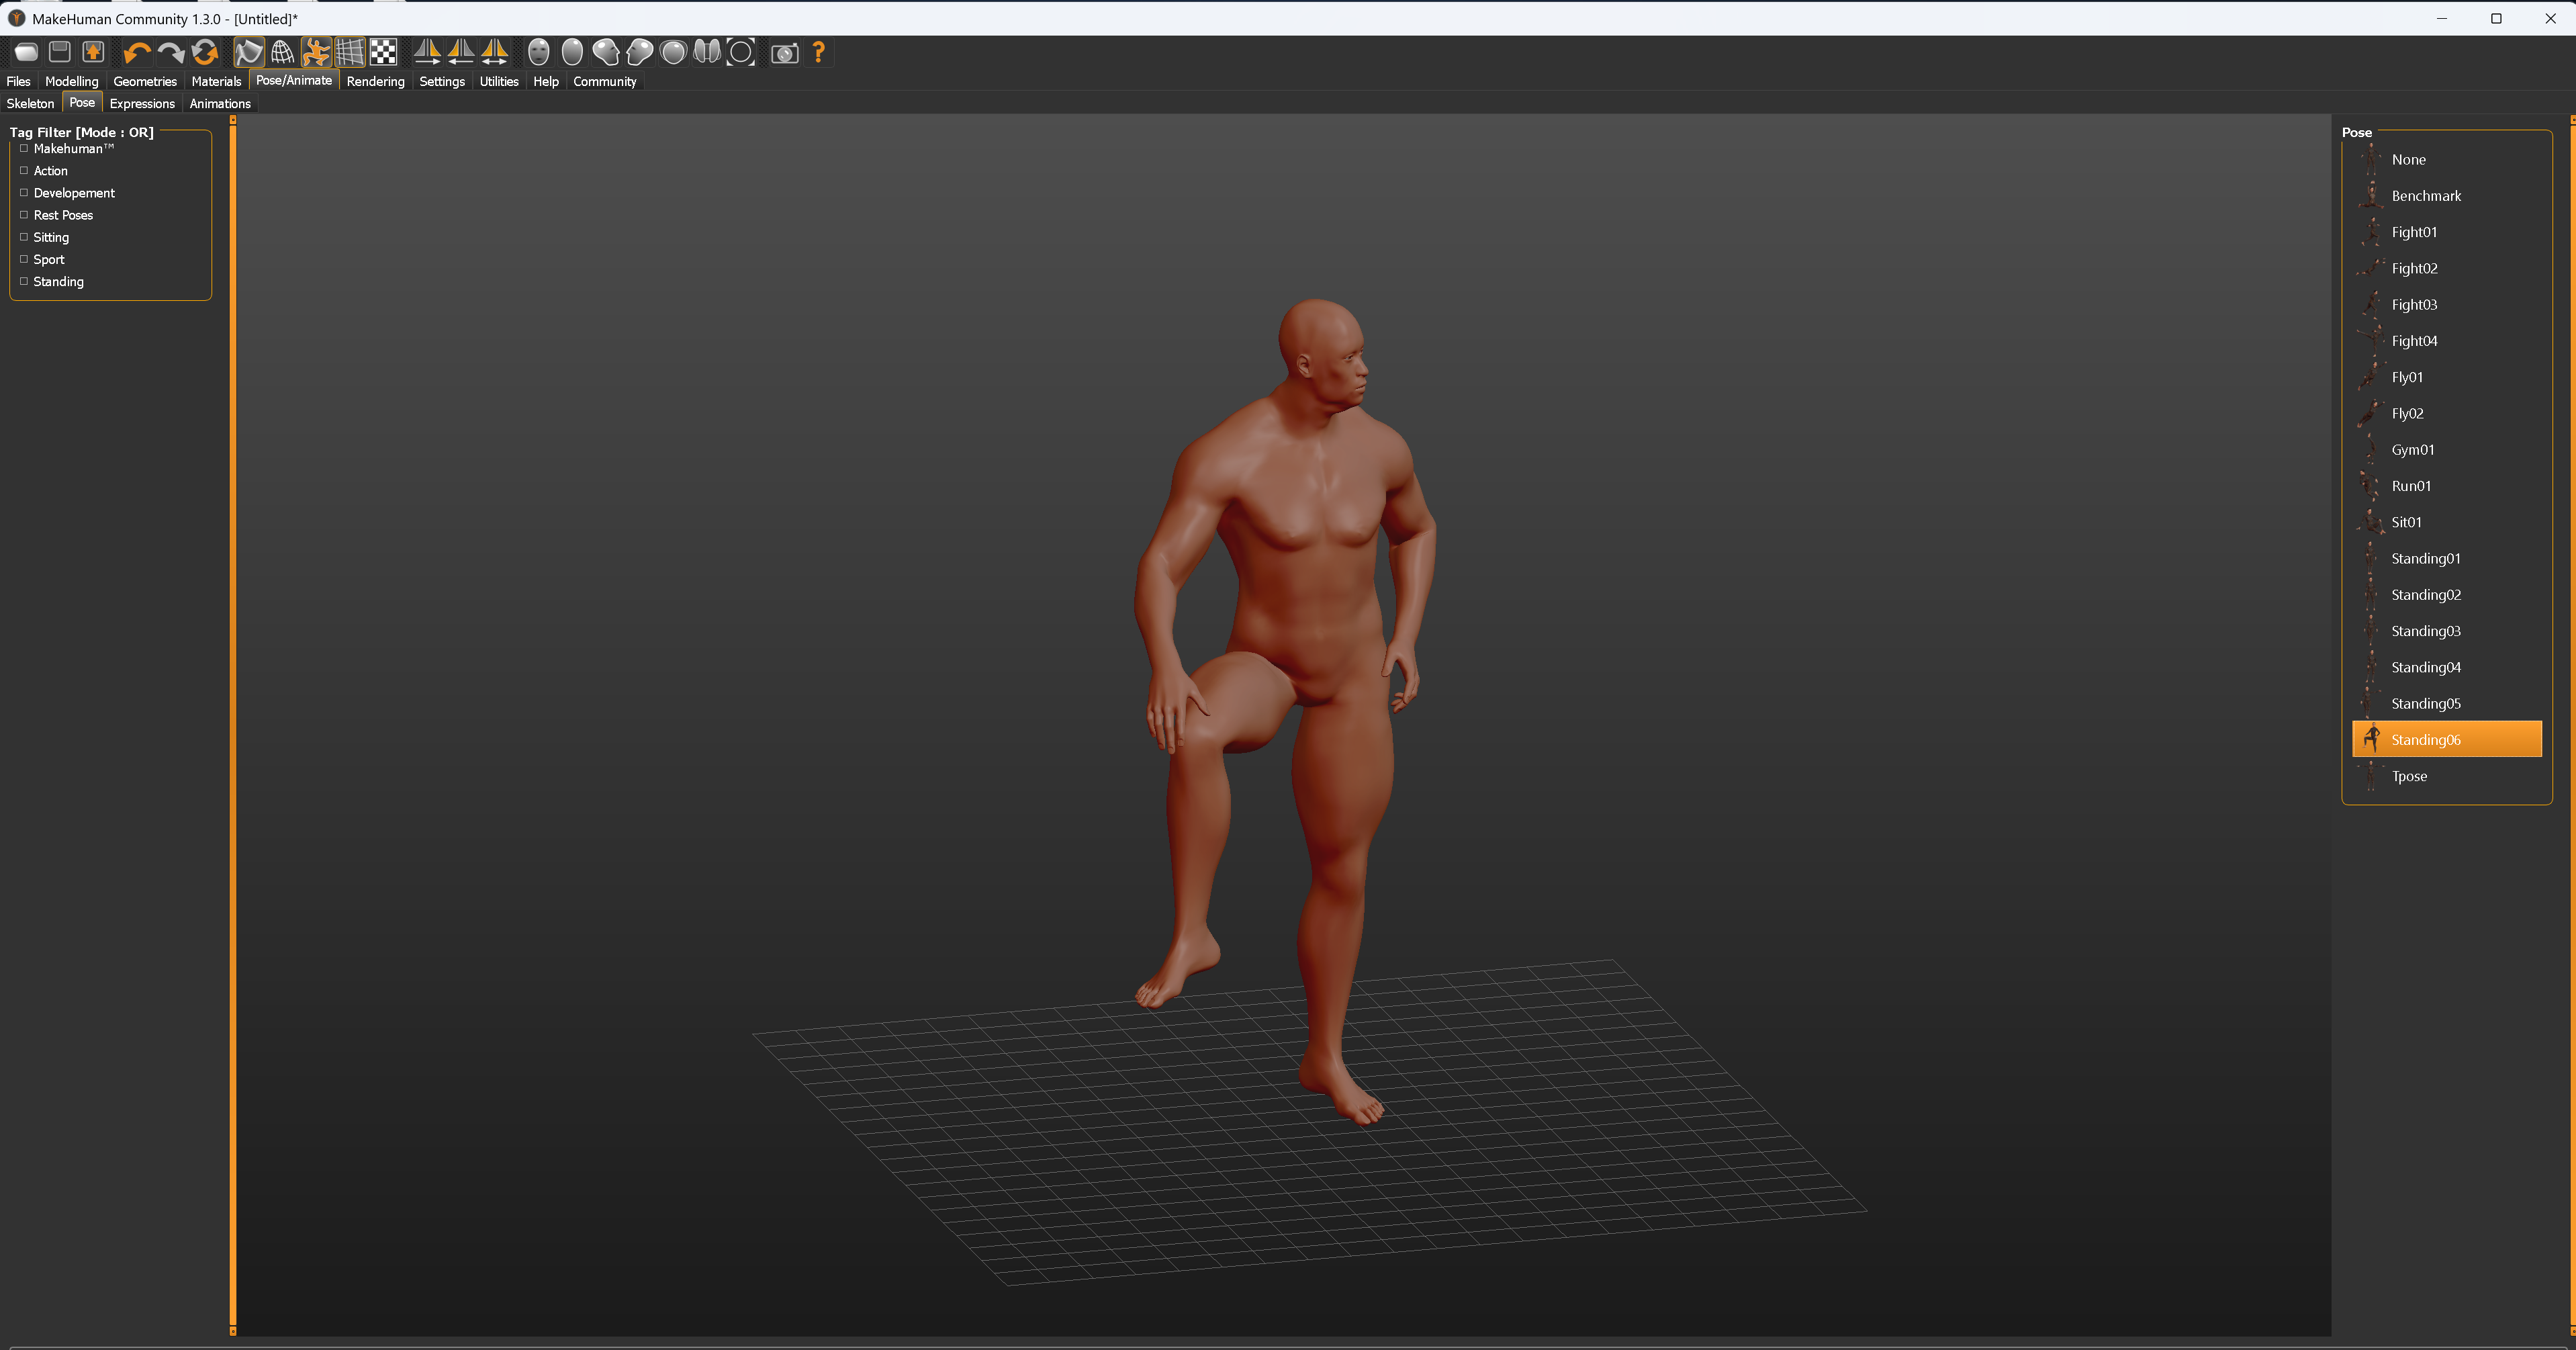
Task: Tick the Rest Poses filter checkbox
Action: click(x=24, y=215)
